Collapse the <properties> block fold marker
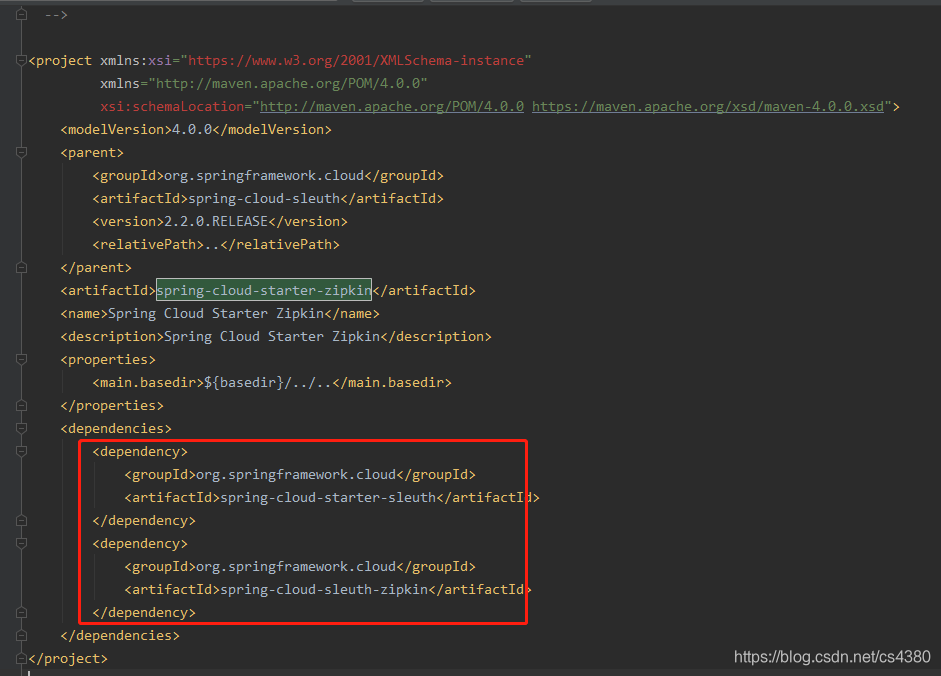941x676 pixels. pos(22,360)
